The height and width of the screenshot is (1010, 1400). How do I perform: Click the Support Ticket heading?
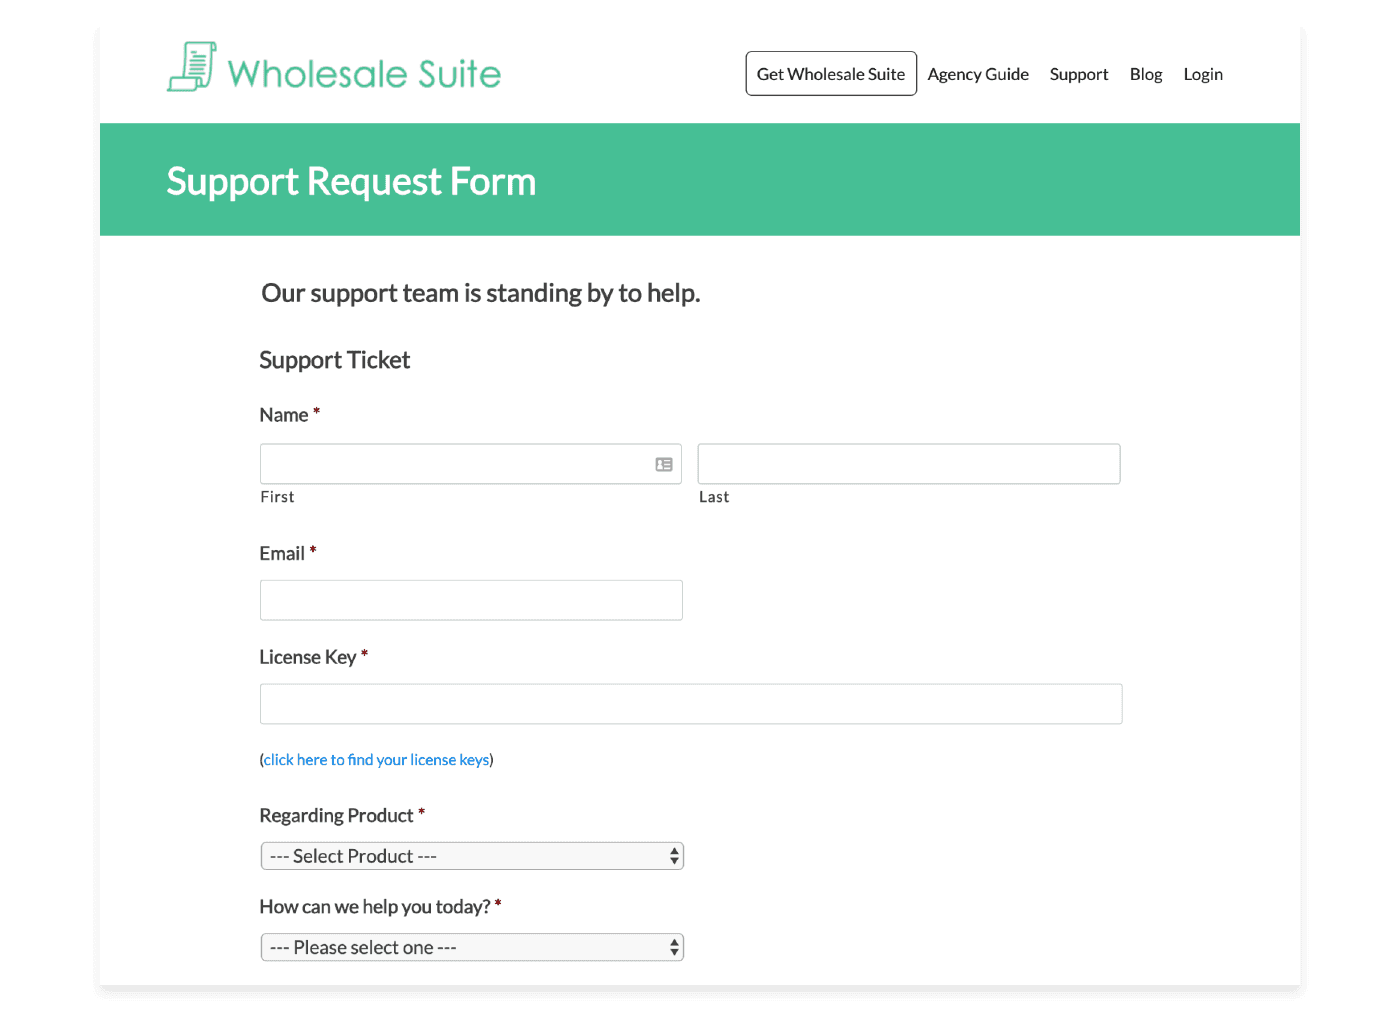[334, 360]
